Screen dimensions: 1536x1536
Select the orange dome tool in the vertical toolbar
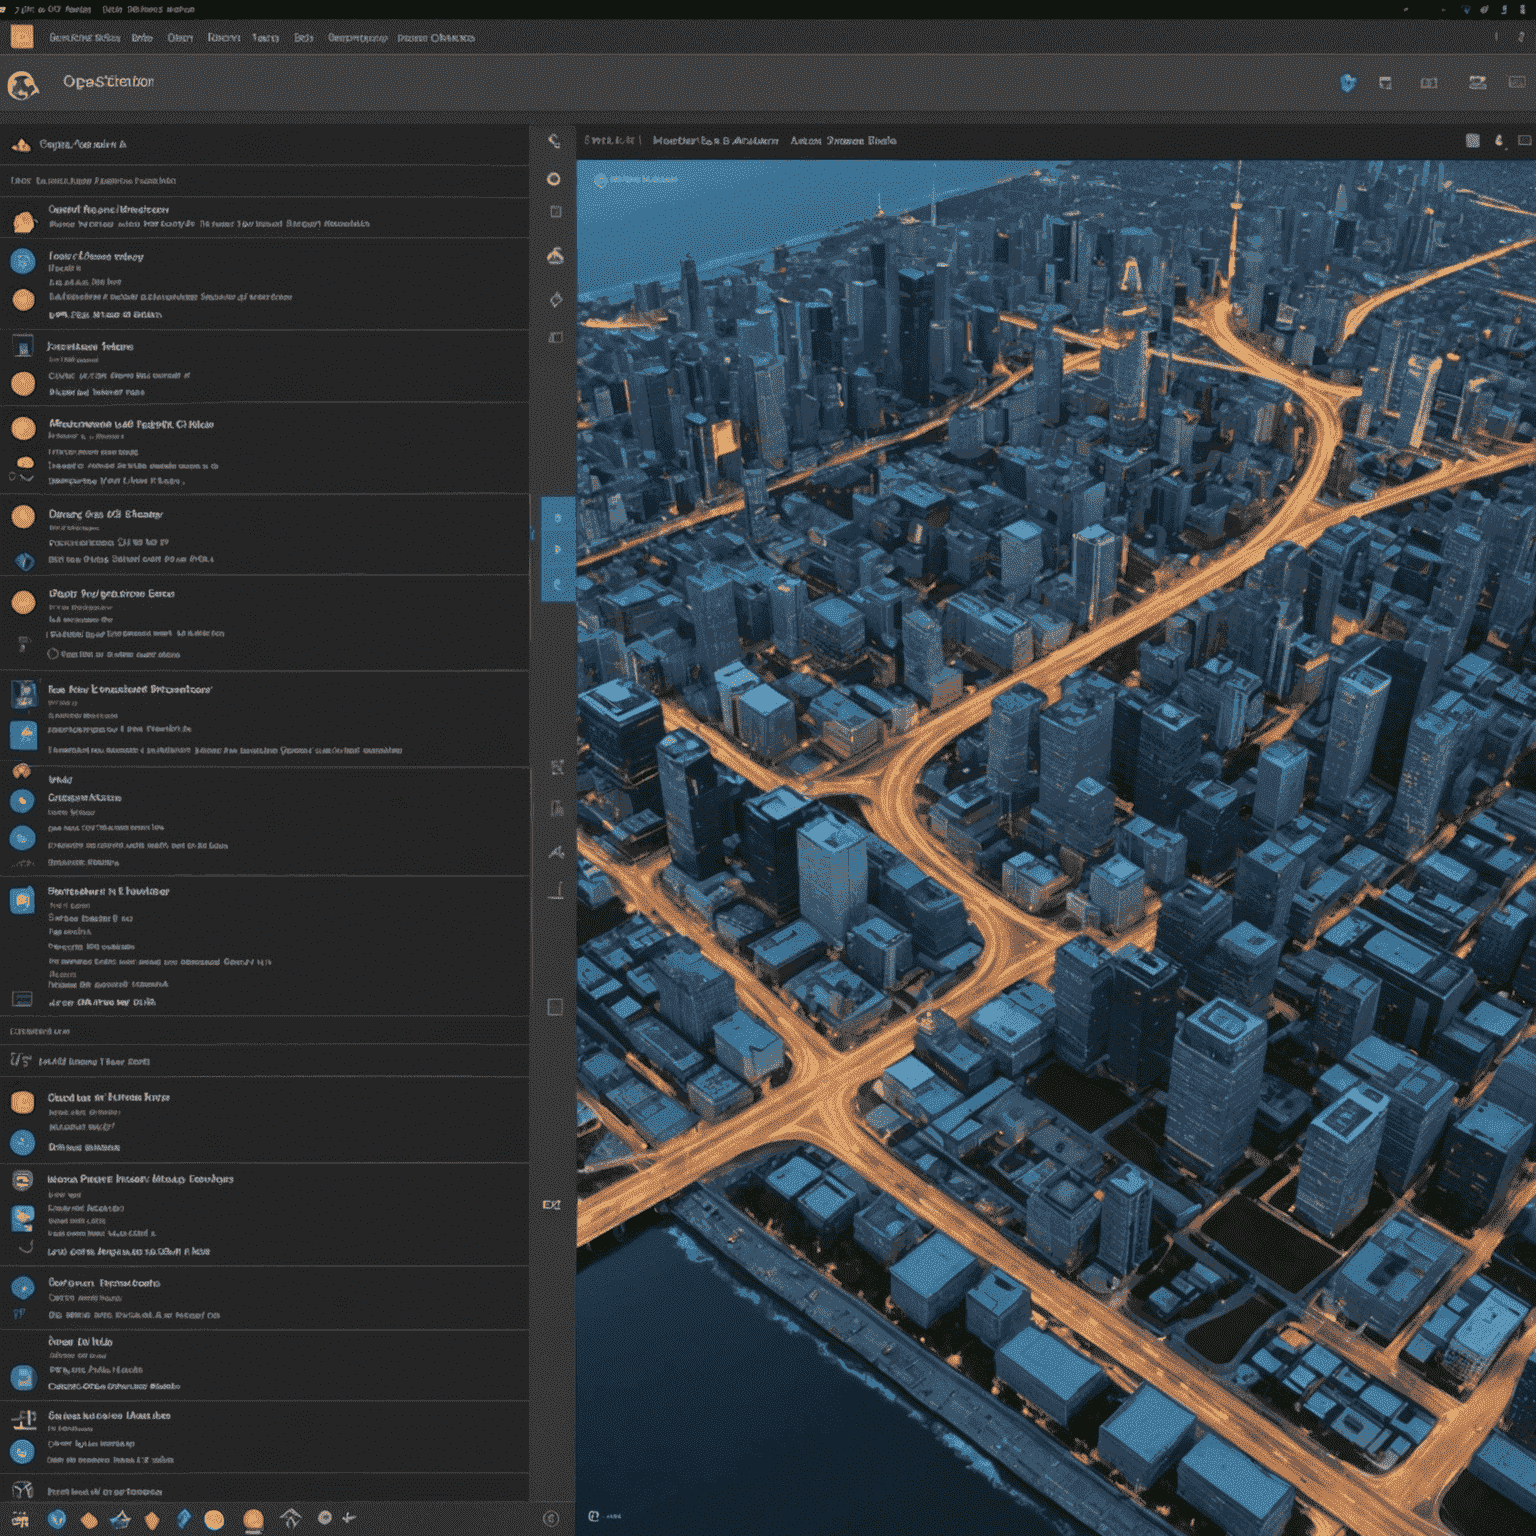(x=555, y=256)
